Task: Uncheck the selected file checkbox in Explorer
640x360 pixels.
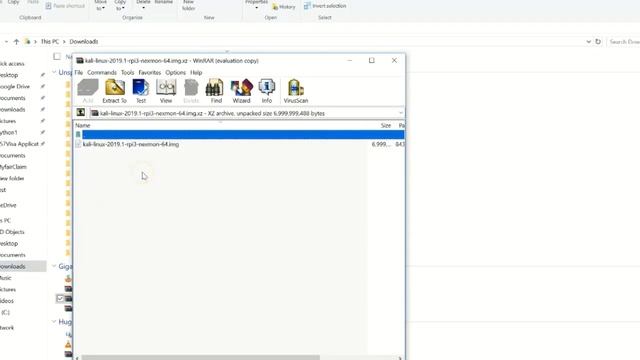Action: (x=60, y=299)
